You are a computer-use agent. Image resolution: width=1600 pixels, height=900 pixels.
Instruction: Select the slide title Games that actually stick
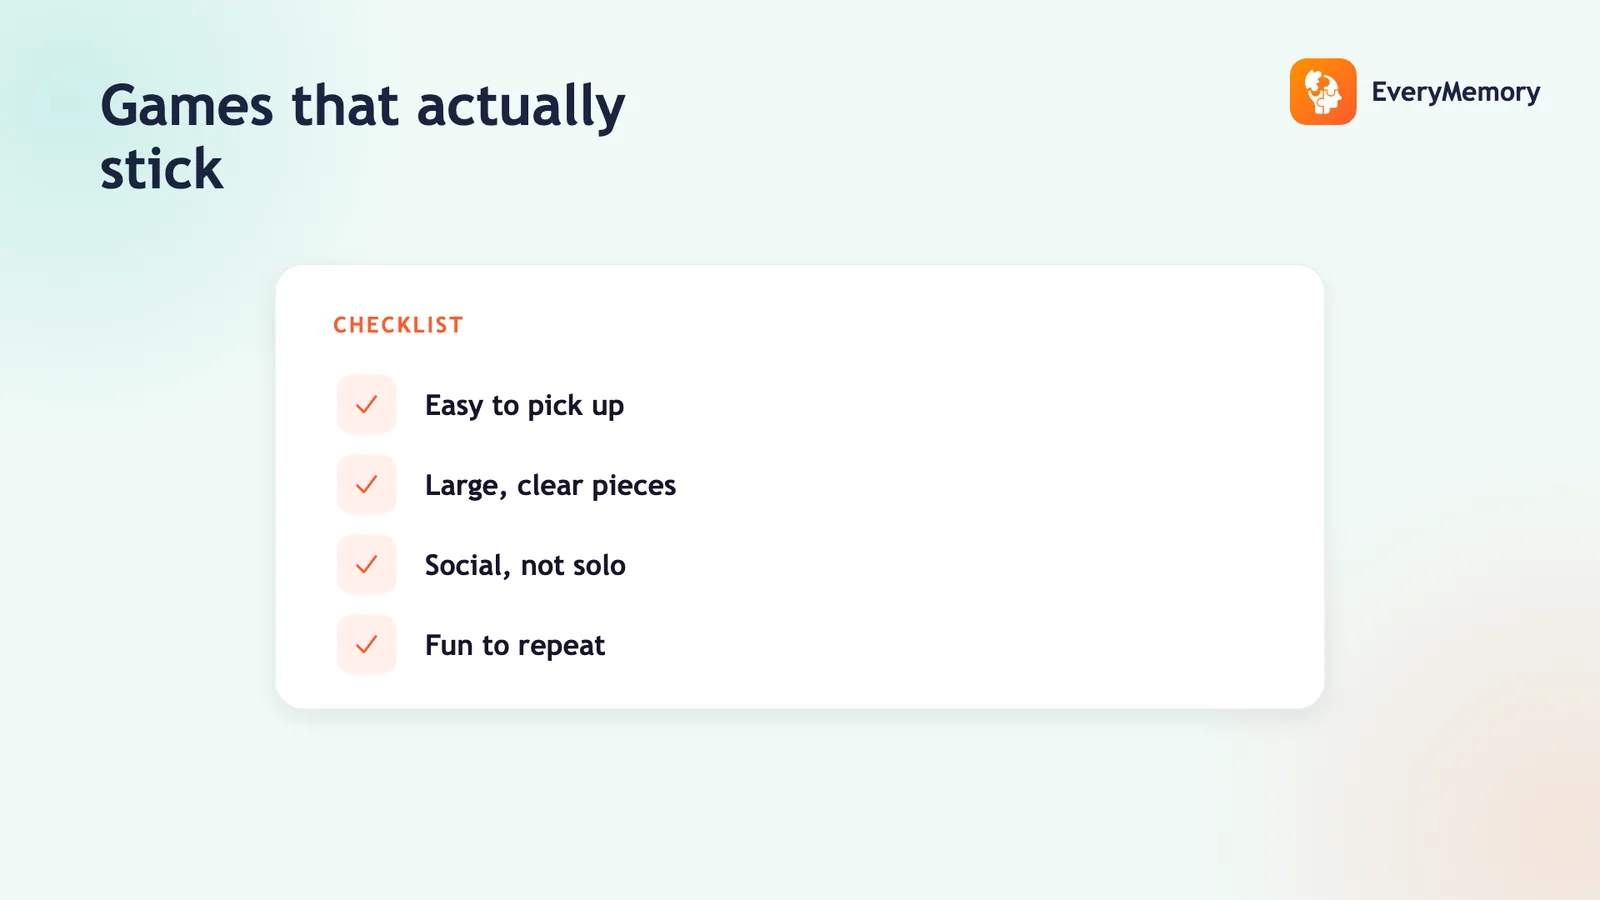point(363,136)
